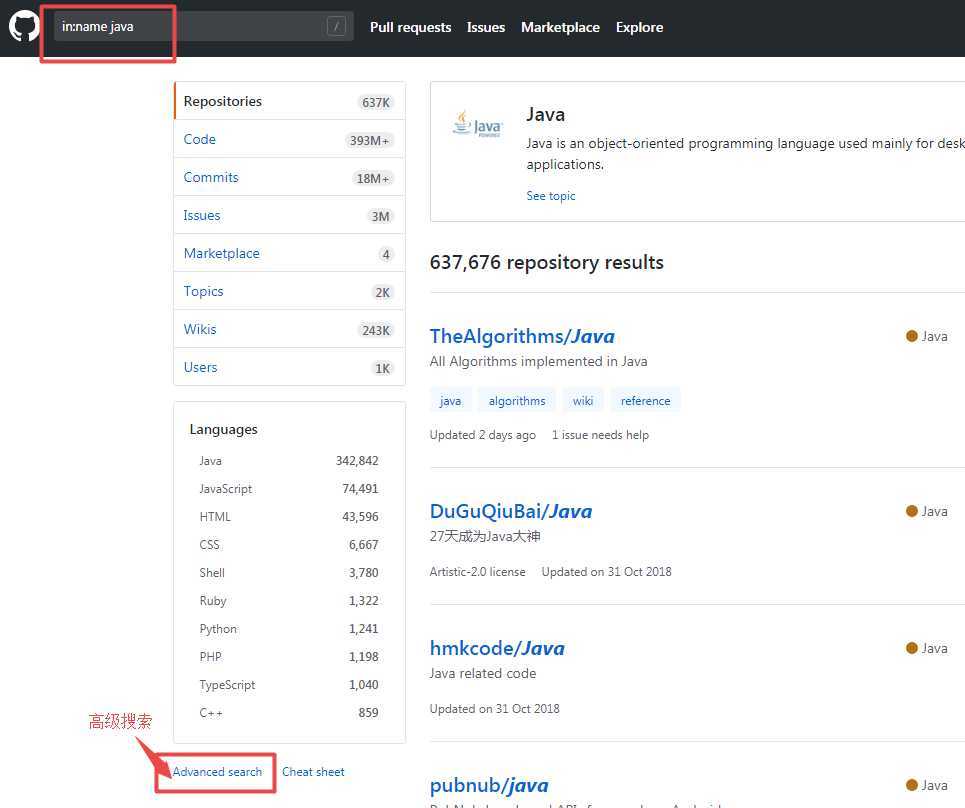Switch to Topics search results
This screenshot has height=808, width=965.
tap(290, 291)
